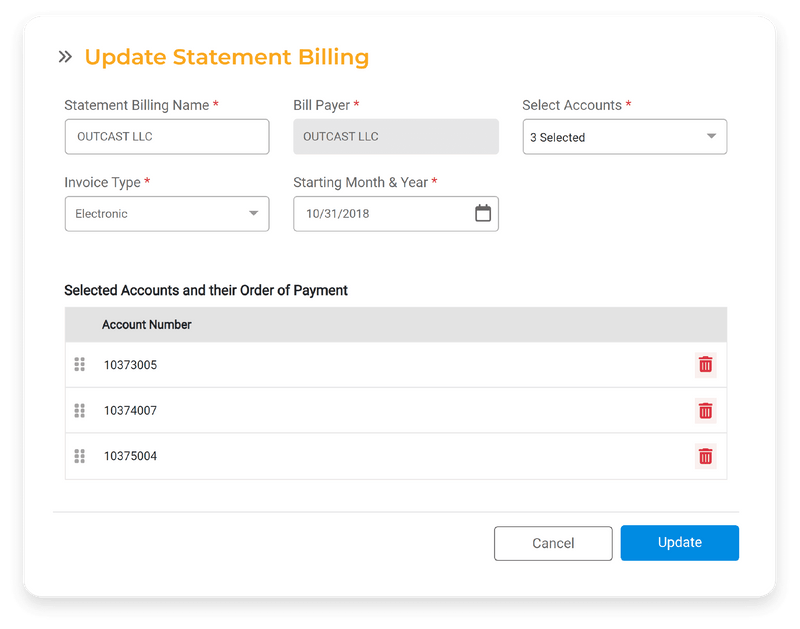Open the calendar date picker
Image resolution: width=800 pixels, height=629 pixels.
tap(483, 213)
